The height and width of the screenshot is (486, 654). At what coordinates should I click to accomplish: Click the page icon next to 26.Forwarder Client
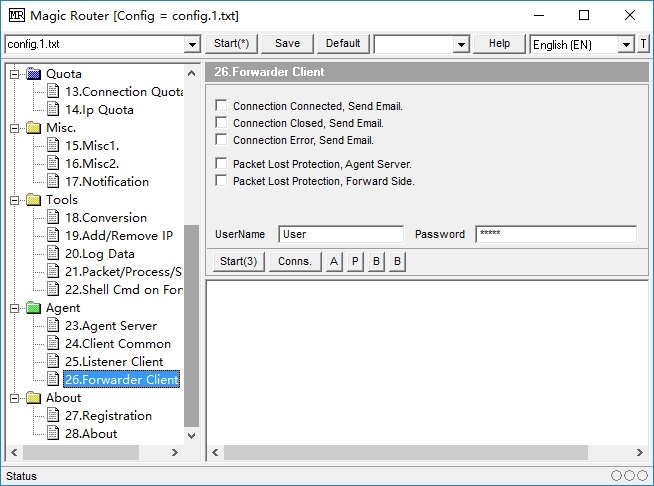tap(53, 379)
